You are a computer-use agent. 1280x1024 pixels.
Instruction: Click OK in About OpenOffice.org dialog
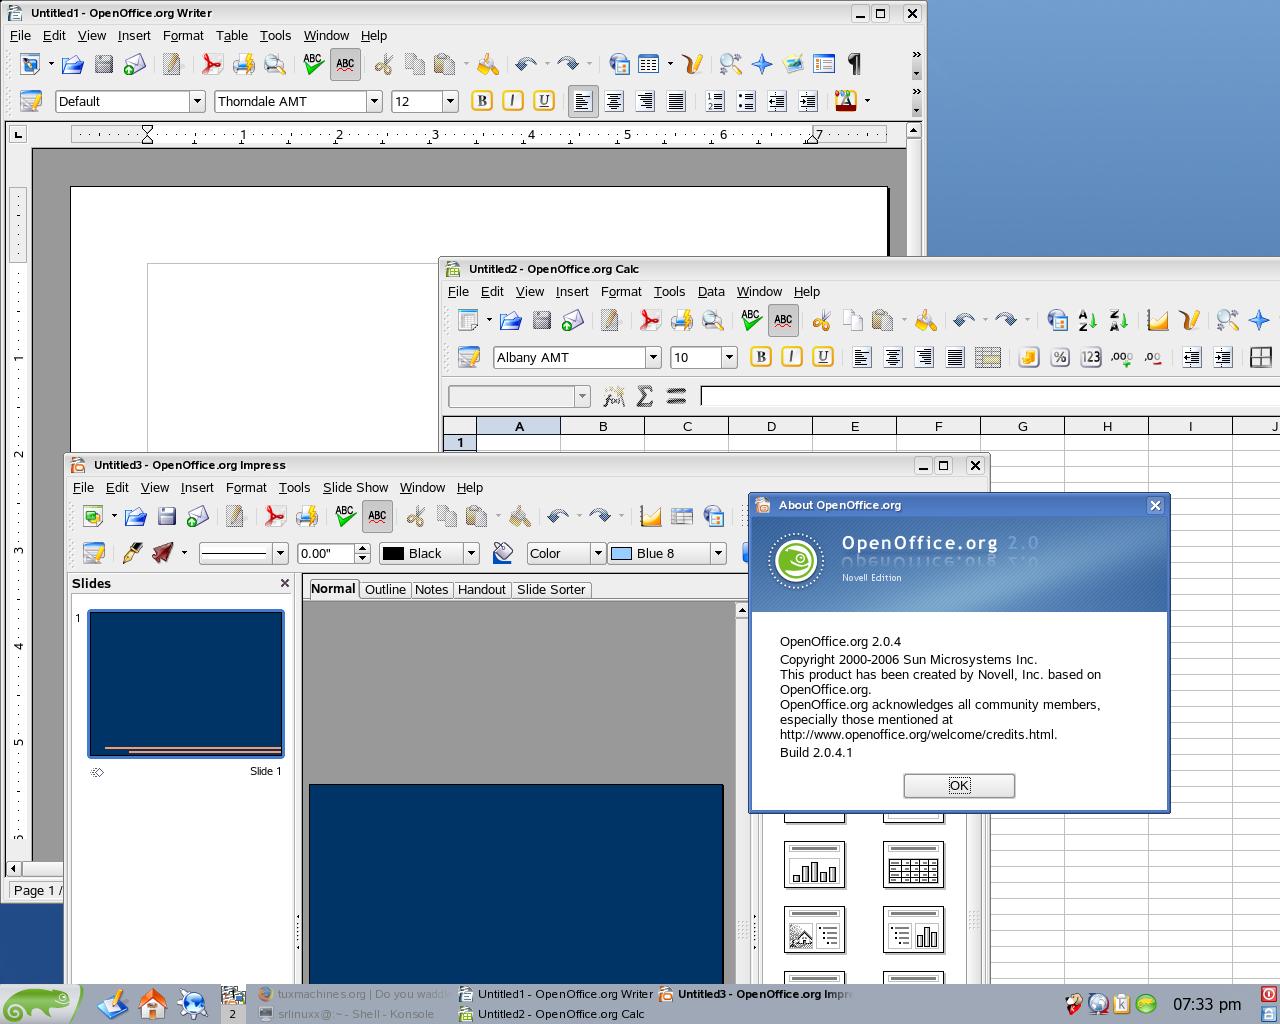(x=959, y=785)
